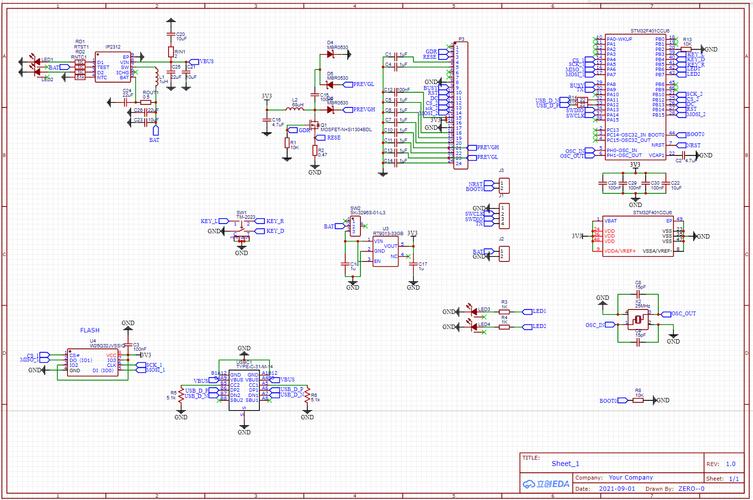The height and width of the screenshot is (500, 753).
Task: Select the R6 10K resistor
Action: (638, 400)
